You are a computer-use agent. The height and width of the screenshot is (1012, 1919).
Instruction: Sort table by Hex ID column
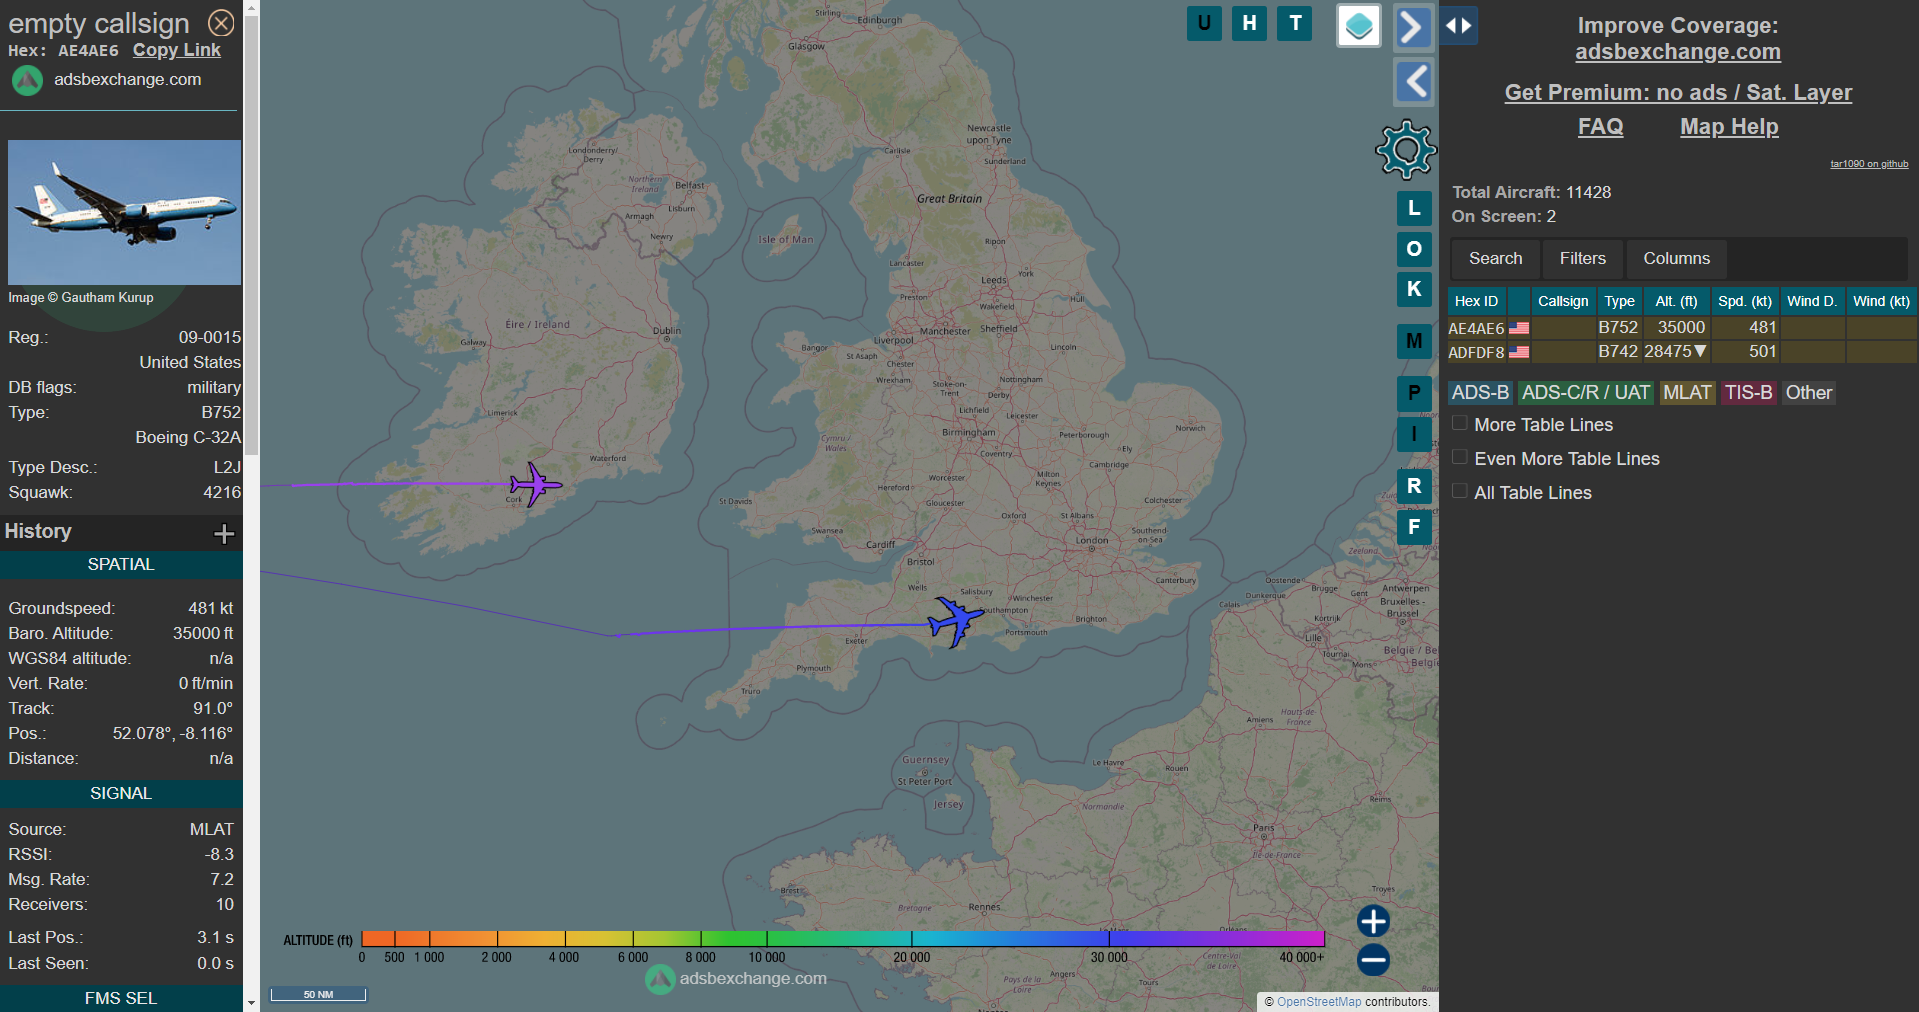[x=1476, y=301]
